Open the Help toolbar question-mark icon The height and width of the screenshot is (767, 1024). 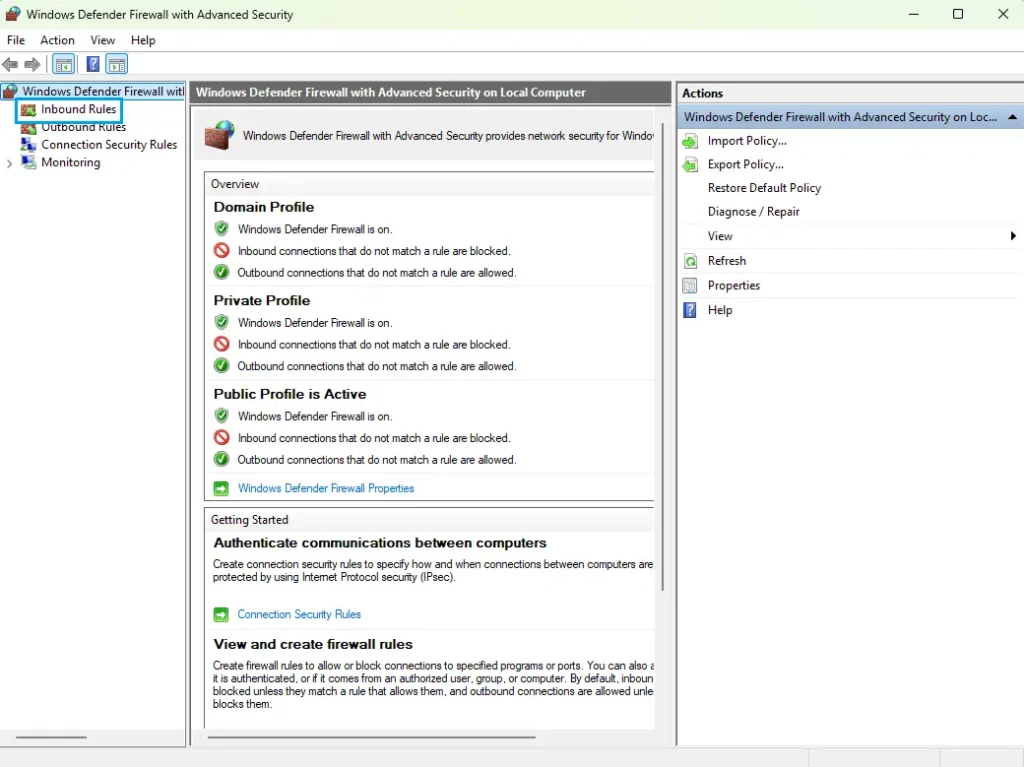point(93,64)
